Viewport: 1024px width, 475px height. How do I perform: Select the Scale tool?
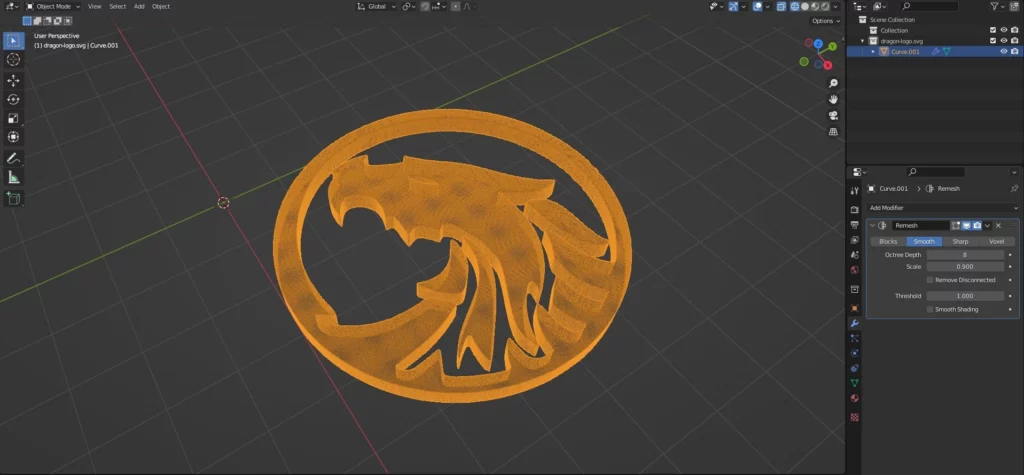[12, 118]
